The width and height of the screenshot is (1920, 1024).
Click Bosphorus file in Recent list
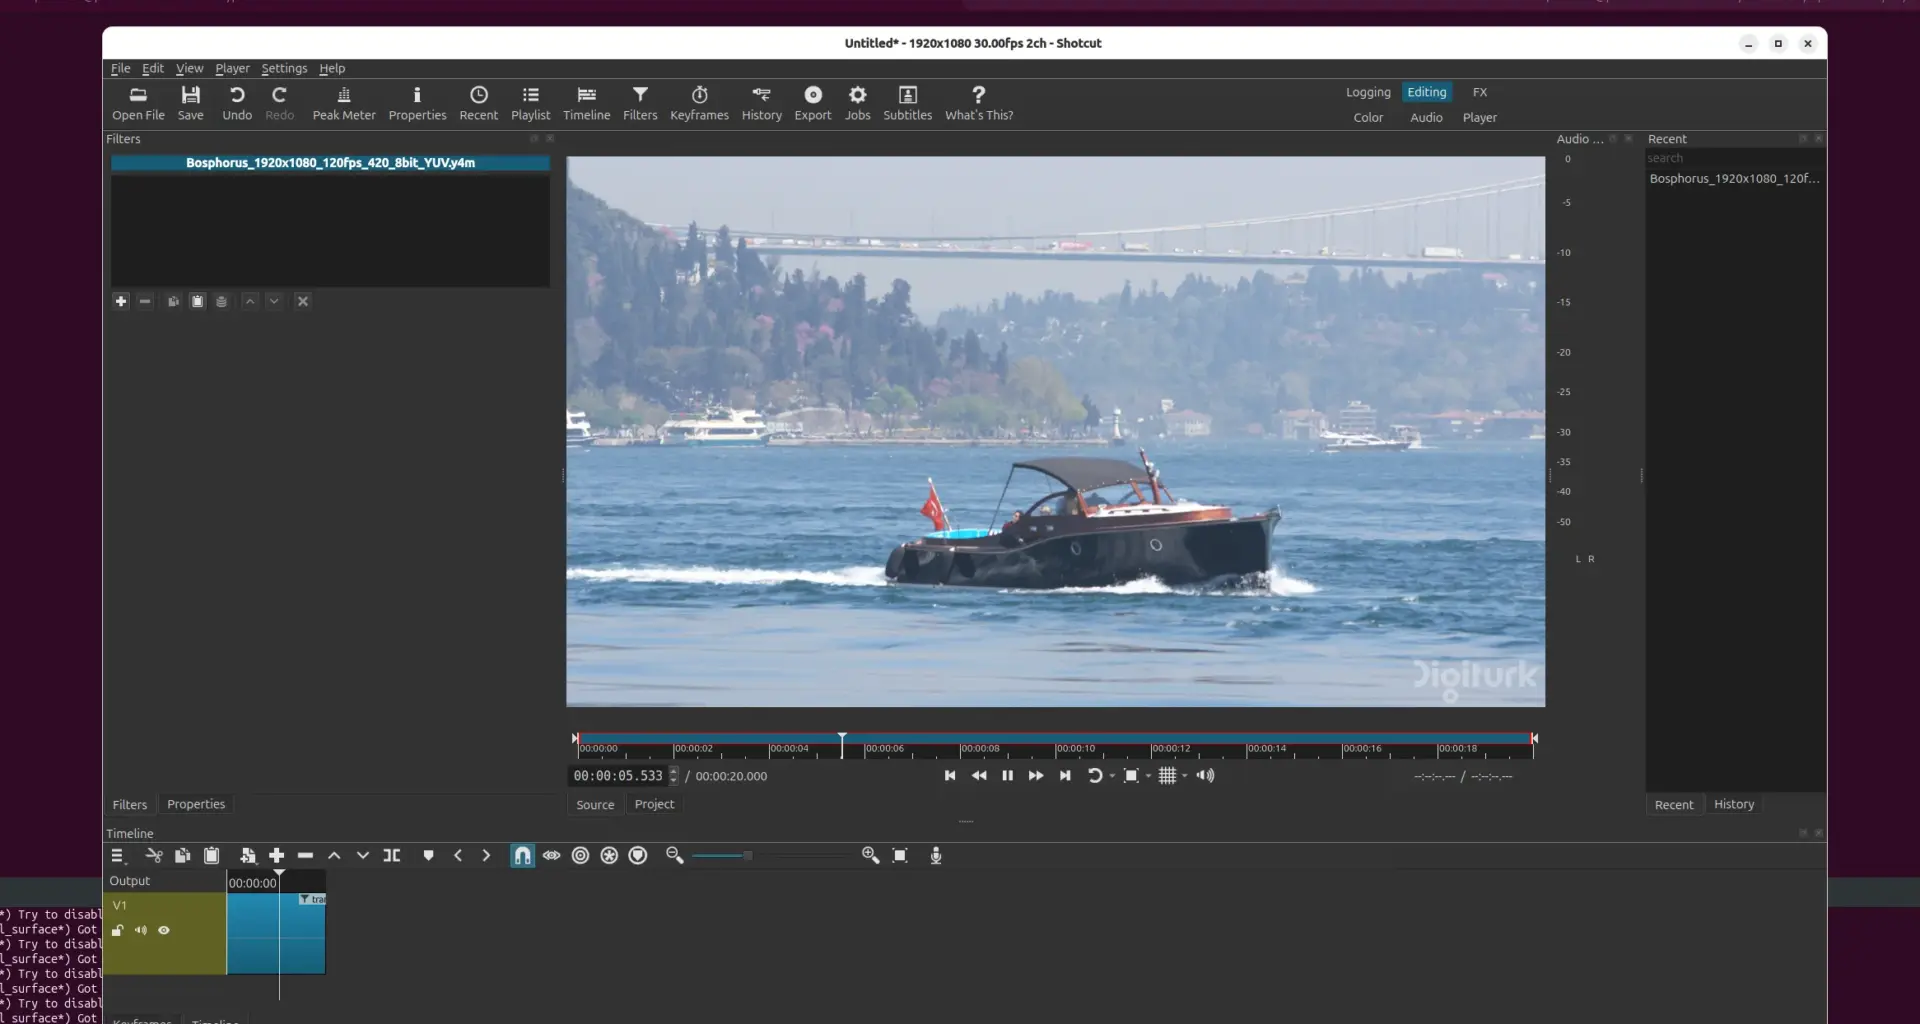[x=1733, y=178]
